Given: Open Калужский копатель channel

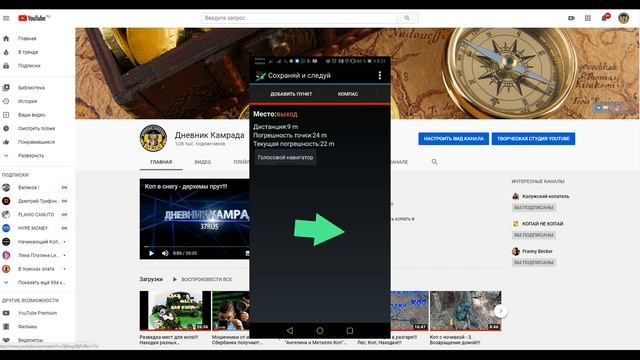Looking at the screenshot, I should pyautogui.click(x=545, y=196).
